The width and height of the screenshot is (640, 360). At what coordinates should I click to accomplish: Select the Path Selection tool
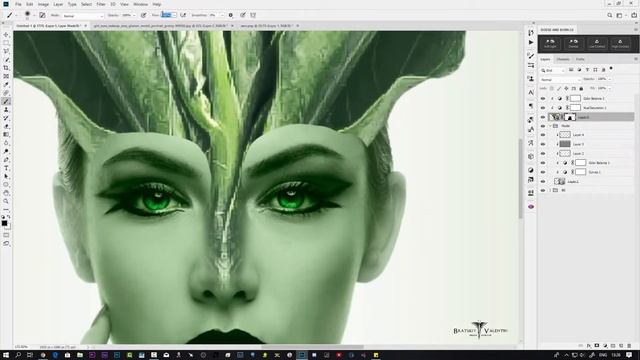coord(6,176)
